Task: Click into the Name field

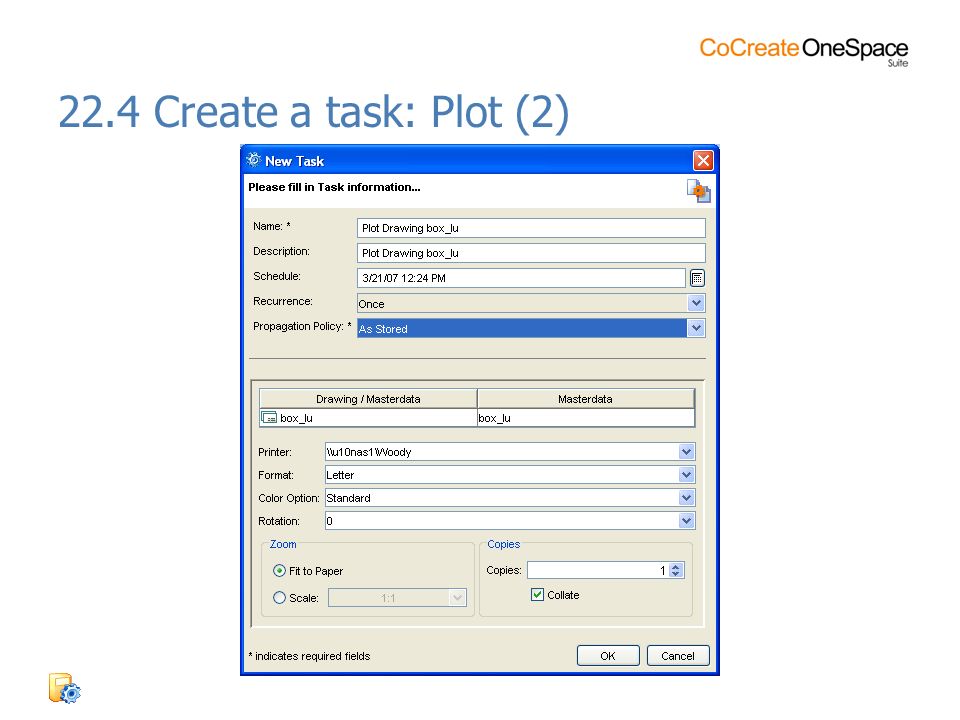Action: [531, 228]
